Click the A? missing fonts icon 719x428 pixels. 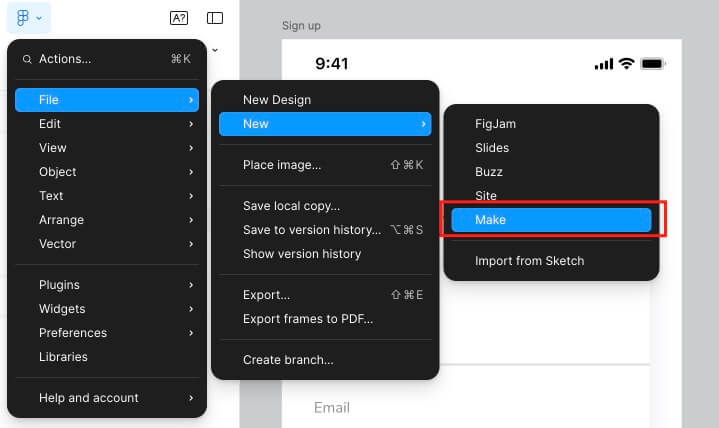pos(179,18)
